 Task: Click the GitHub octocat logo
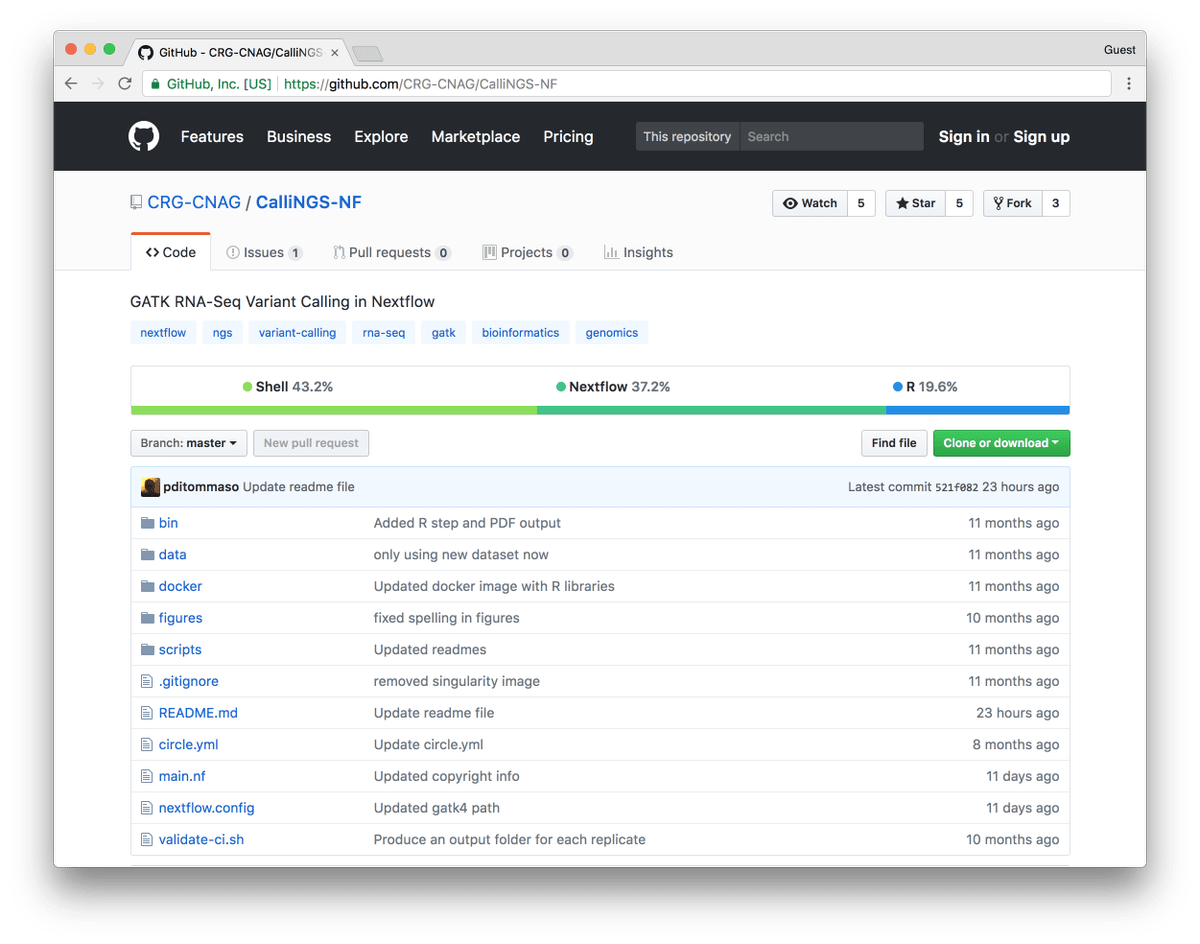coord(143,136)
